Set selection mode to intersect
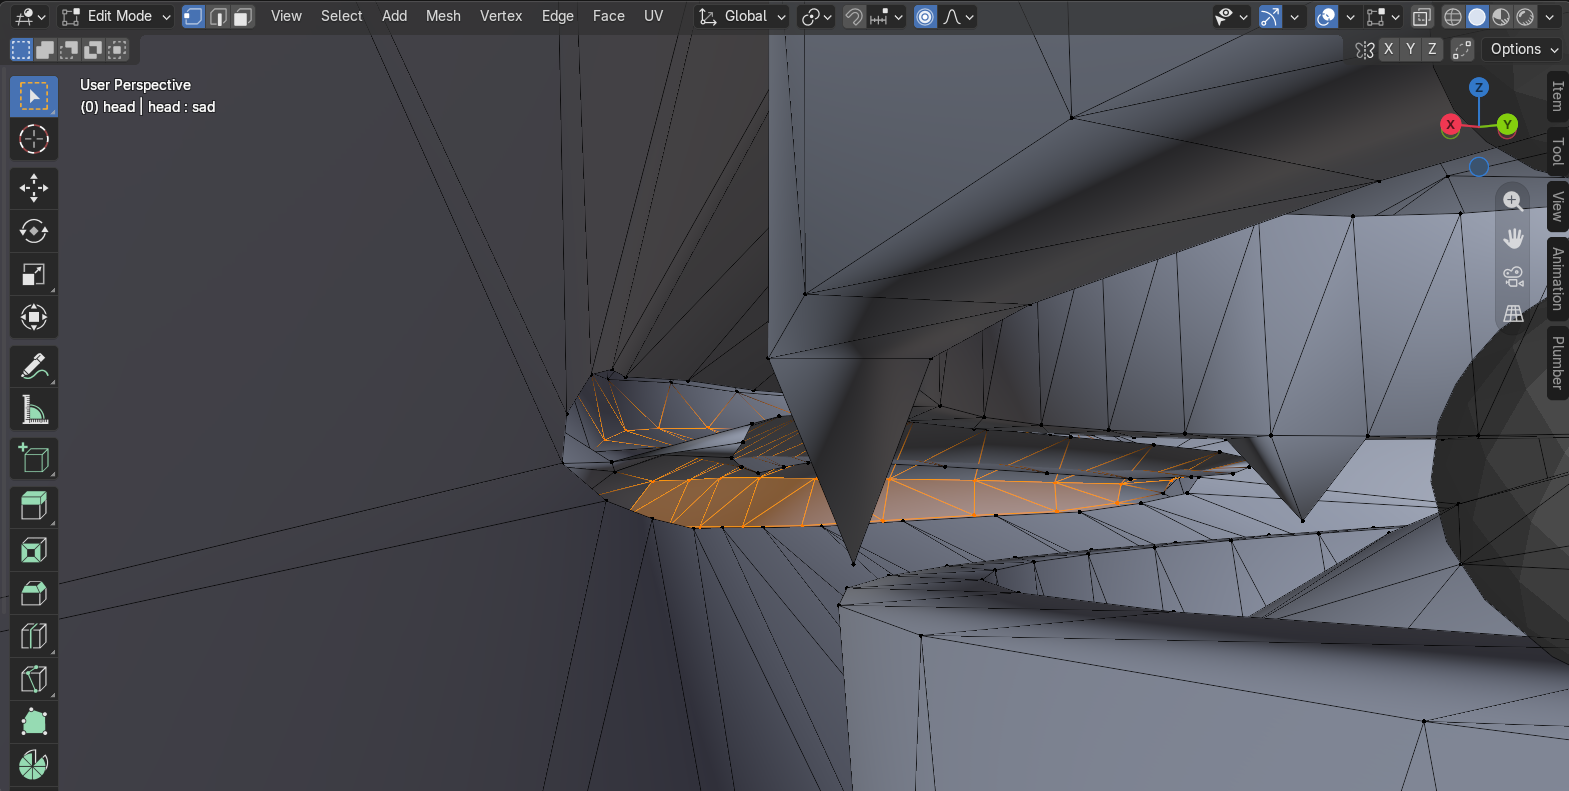The height and width of the screenshot is (791, 1569). coord(117,49)
